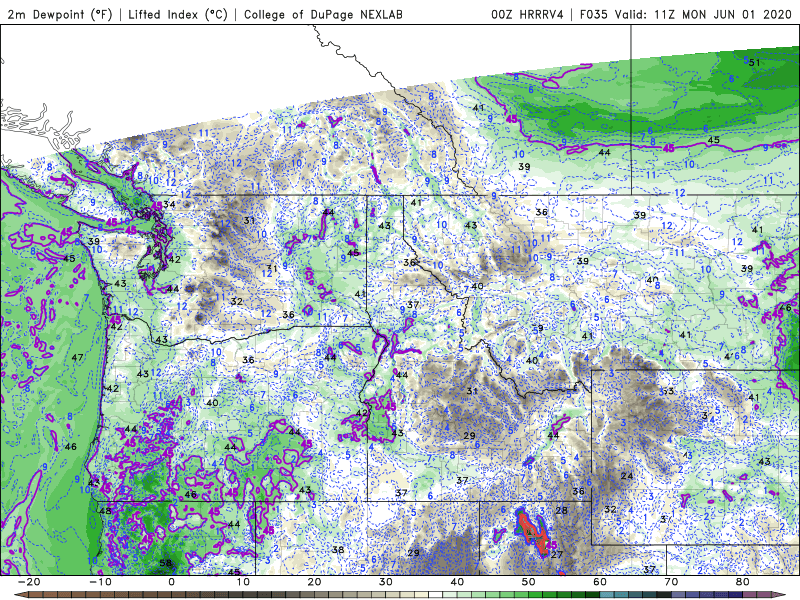Click the '-10' color bar label
This screenshot has width=800, height=600.
tap(100, 582)
